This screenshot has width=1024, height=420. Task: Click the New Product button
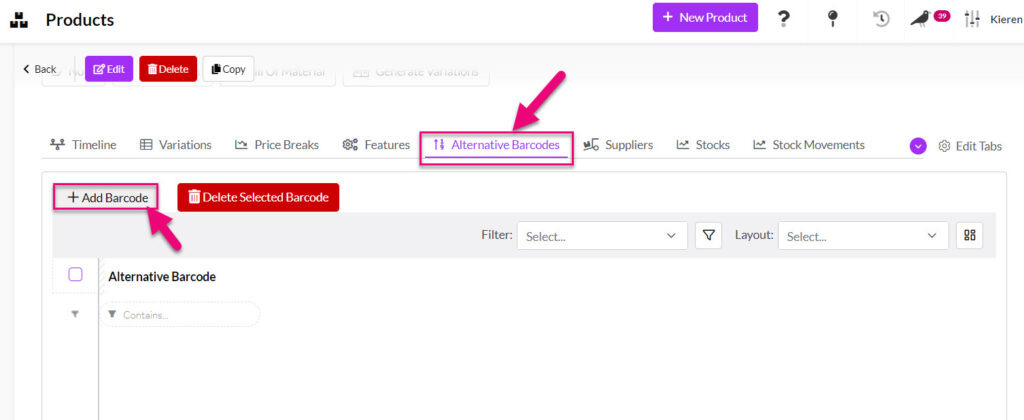click(705, 18)
